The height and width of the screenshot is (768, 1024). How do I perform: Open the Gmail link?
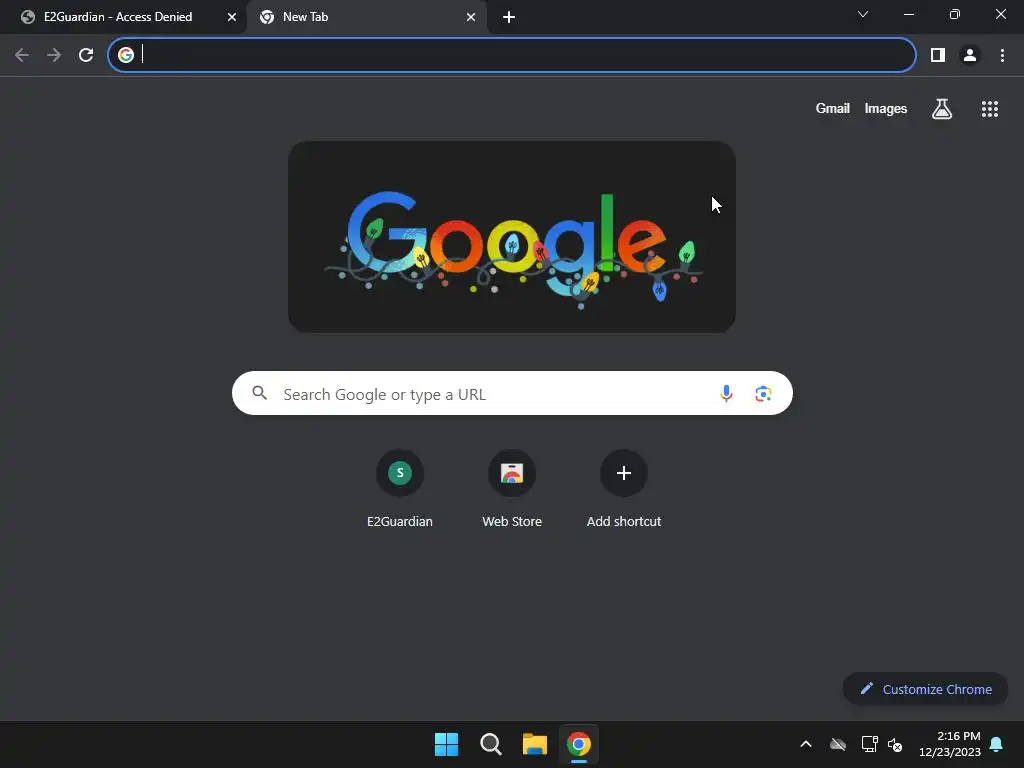tap(833, 108)
